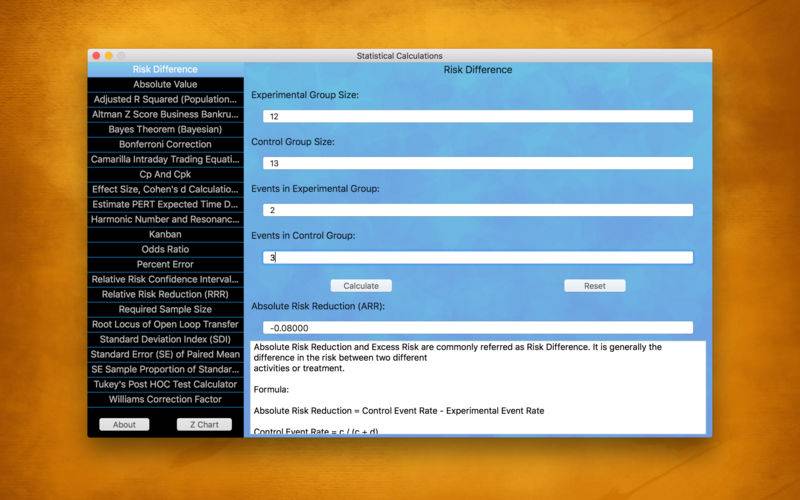Screen dimensions: 800x500
Task: Open the Cp And Cpk calculator
Action: [165, 174]
